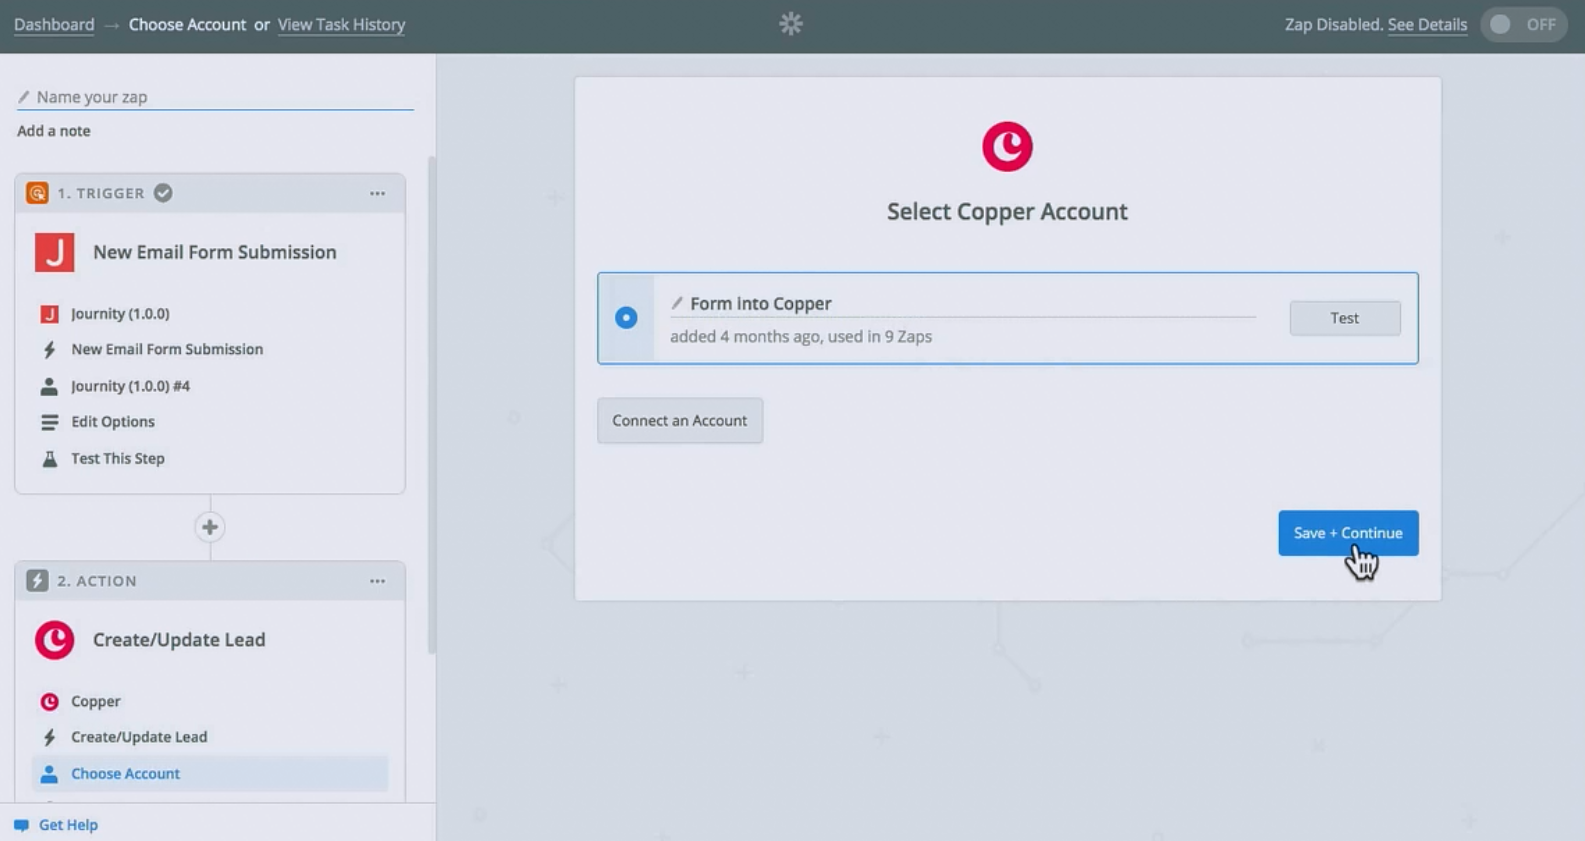Click the trigger completed checkmark icon

click(163, 193)
